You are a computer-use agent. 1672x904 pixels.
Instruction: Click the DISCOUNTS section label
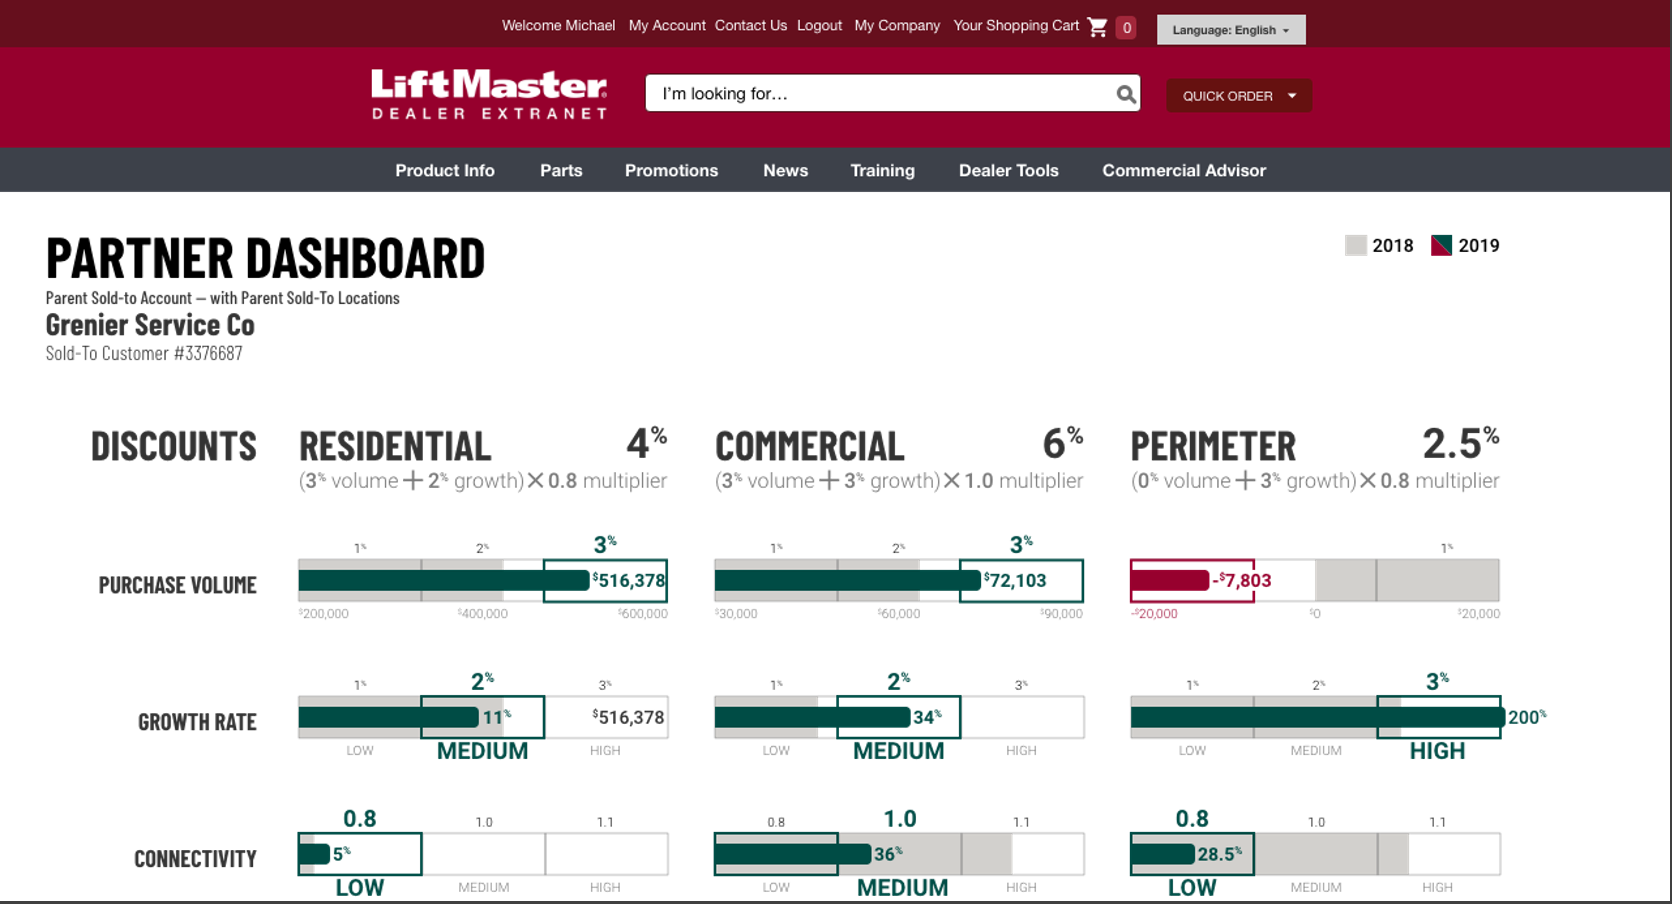tap(174, 446)
